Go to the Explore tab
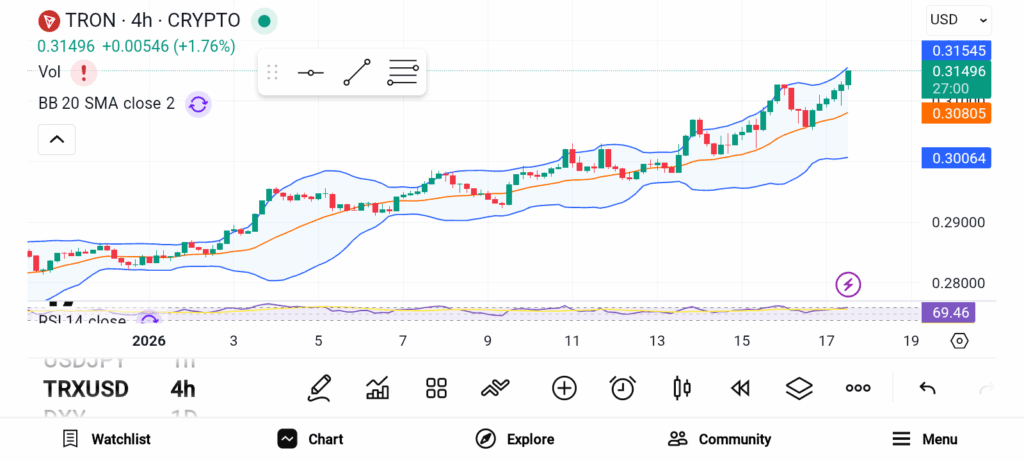The image size is (1024, 461). [x=514, y=439]
